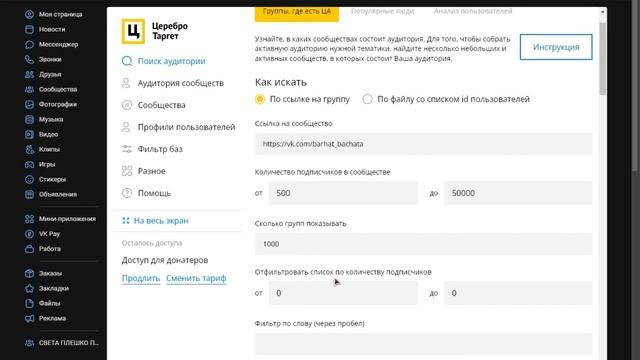Image resolution: width=640 pixels, height=360 pixels.
Task: Click subscribers maximum field showing 50000
Action: coord(518,193)
